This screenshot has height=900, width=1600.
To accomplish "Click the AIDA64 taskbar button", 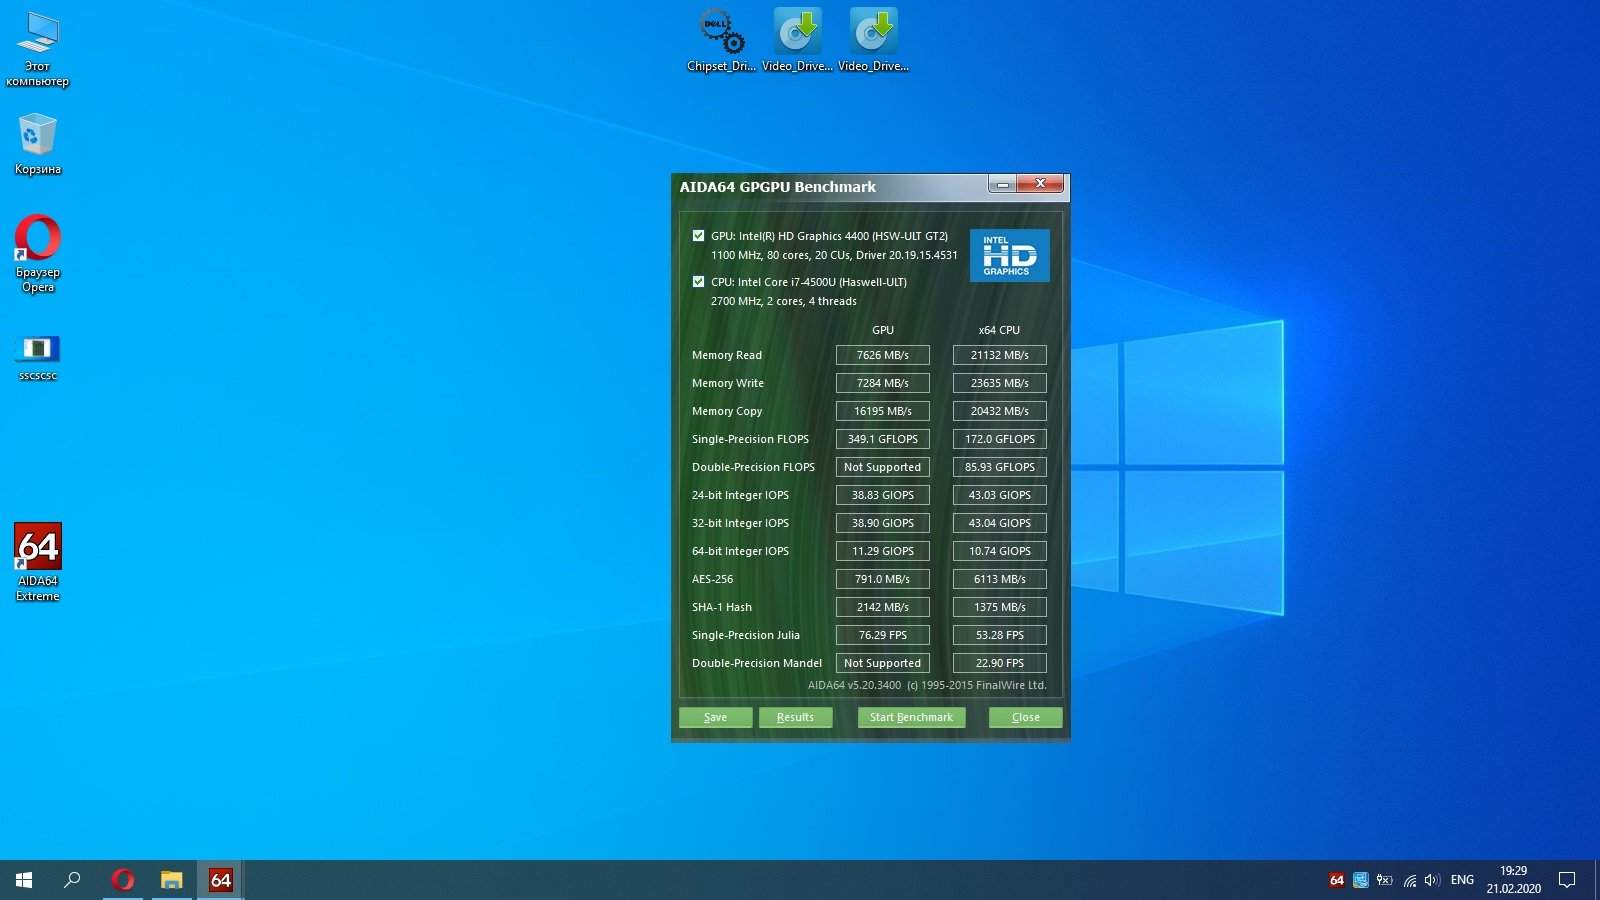I will (x=220, y=880).
